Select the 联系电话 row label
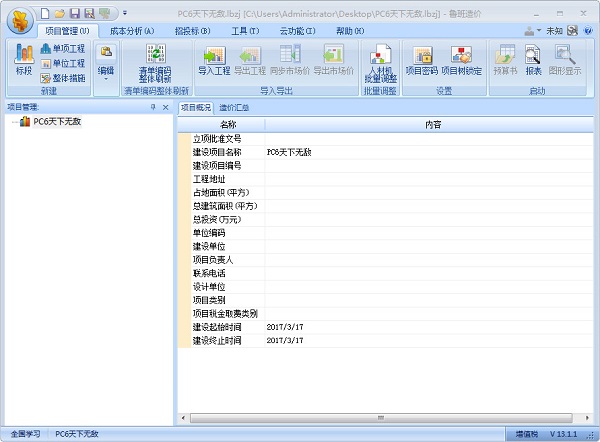The image size is (600, 442). (x=209, y=273)
